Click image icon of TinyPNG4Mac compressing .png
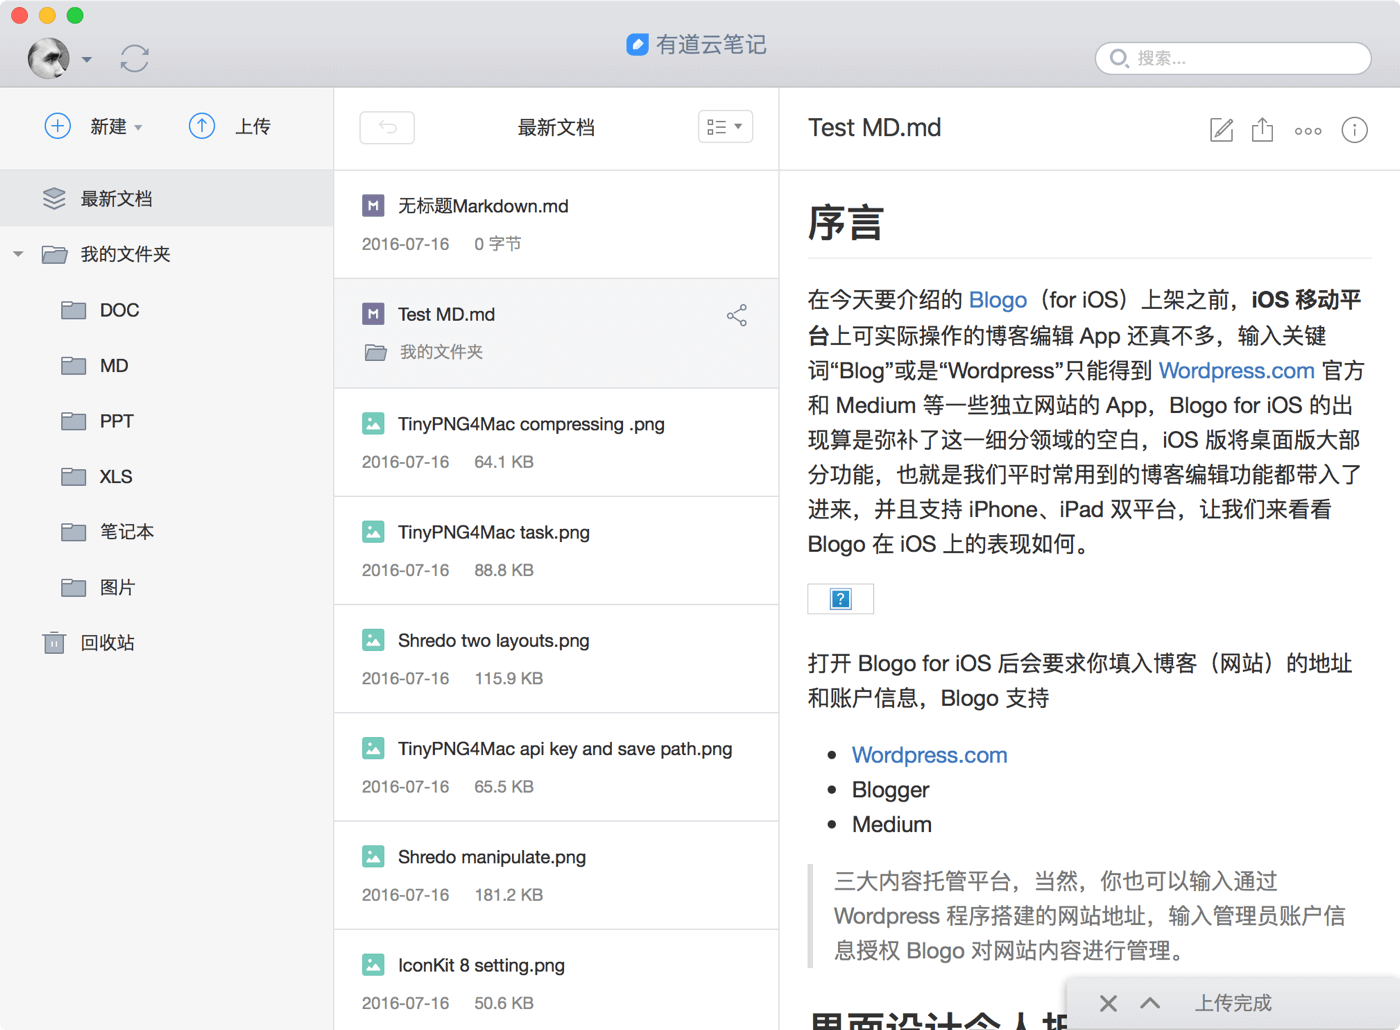The width and height of the screenshot is (1400, 1030). [x=373, y=424]
